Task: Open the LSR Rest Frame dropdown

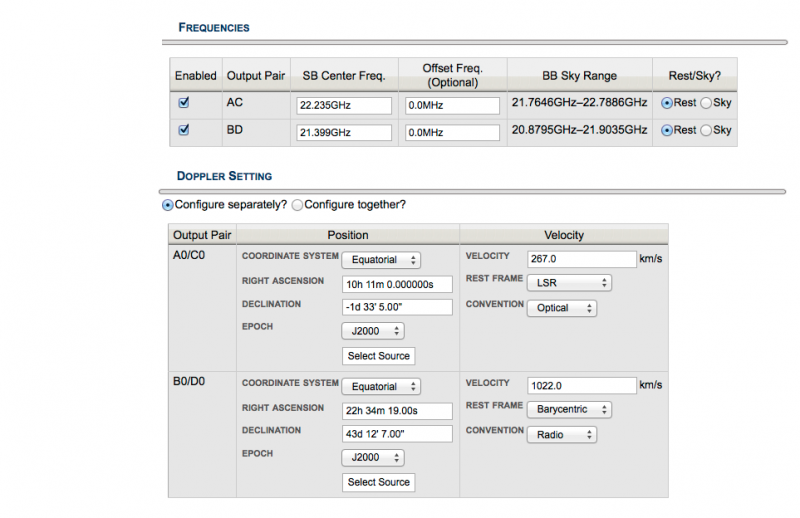Action: pos(569,283)
